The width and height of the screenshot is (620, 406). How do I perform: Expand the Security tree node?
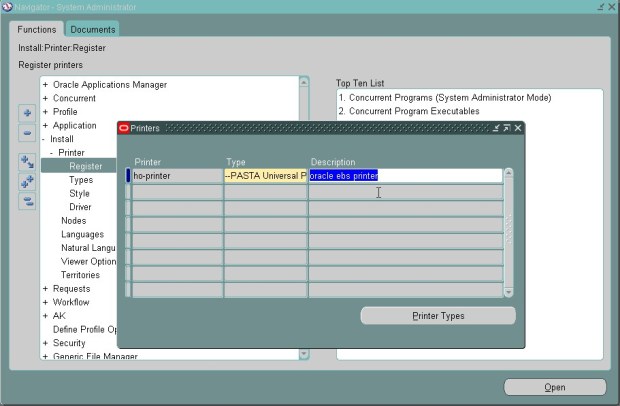point(45,342)
